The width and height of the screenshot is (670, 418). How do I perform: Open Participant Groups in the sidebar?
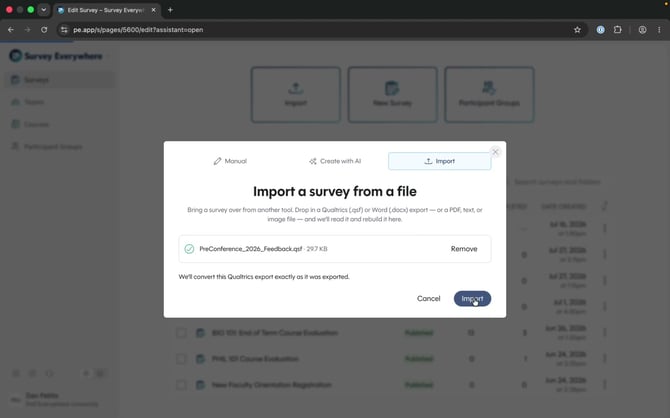[60, 147]
